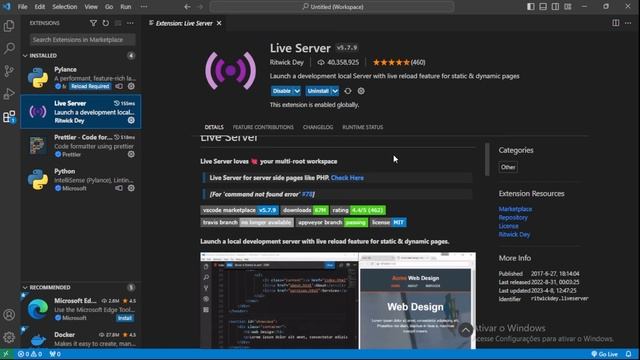The height and width of the screenshot is (360, 640).
Task: Click Pylance Reload Required button
Action: click(x=90, y=86)
